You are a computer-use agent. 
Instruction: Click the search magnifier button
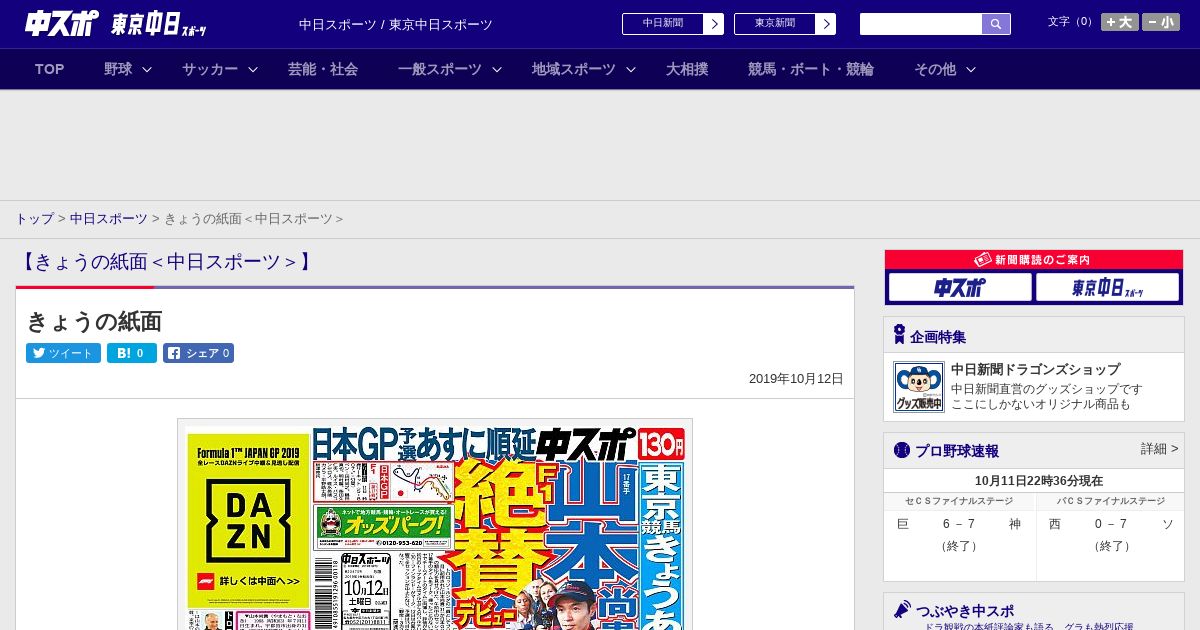[x=996, y=24]
